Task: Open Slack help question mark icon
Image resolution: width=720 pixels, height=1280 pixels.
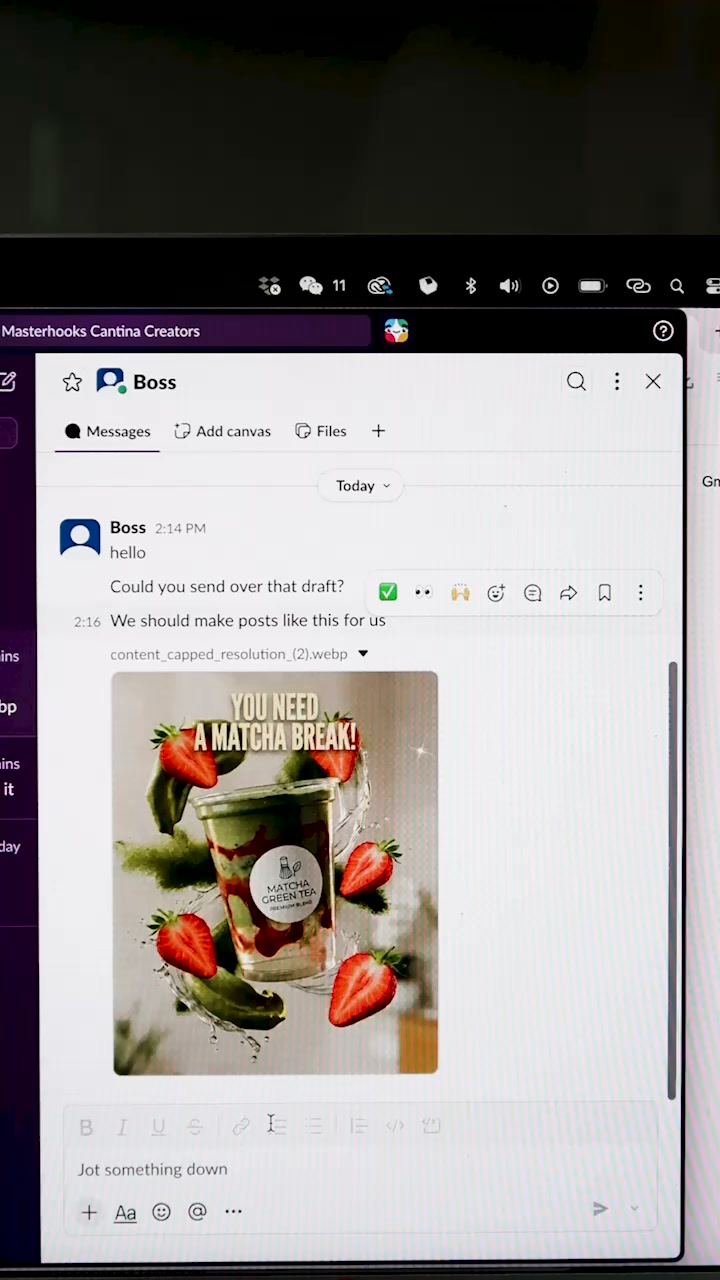Action: click(663, 331)
